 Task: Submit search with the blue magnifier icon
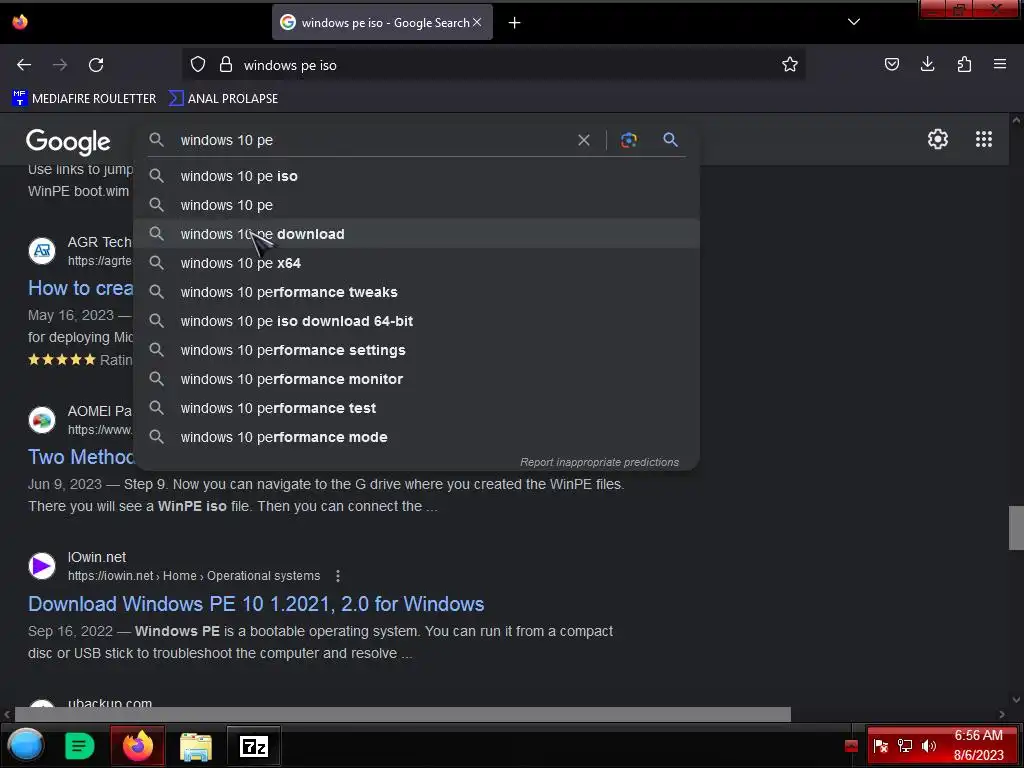click(670, 140)
